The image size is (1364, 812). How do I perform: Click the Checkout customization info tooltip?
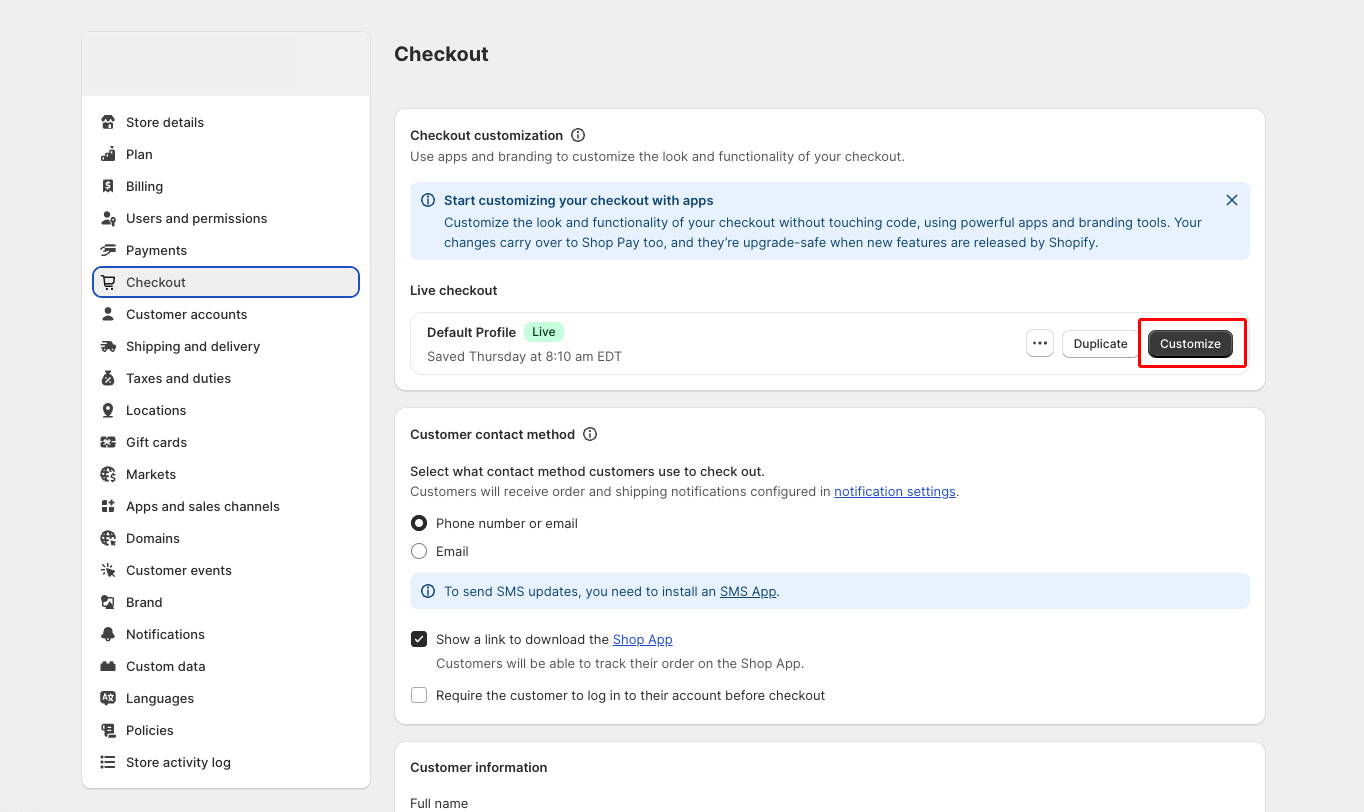coord(579,135)
